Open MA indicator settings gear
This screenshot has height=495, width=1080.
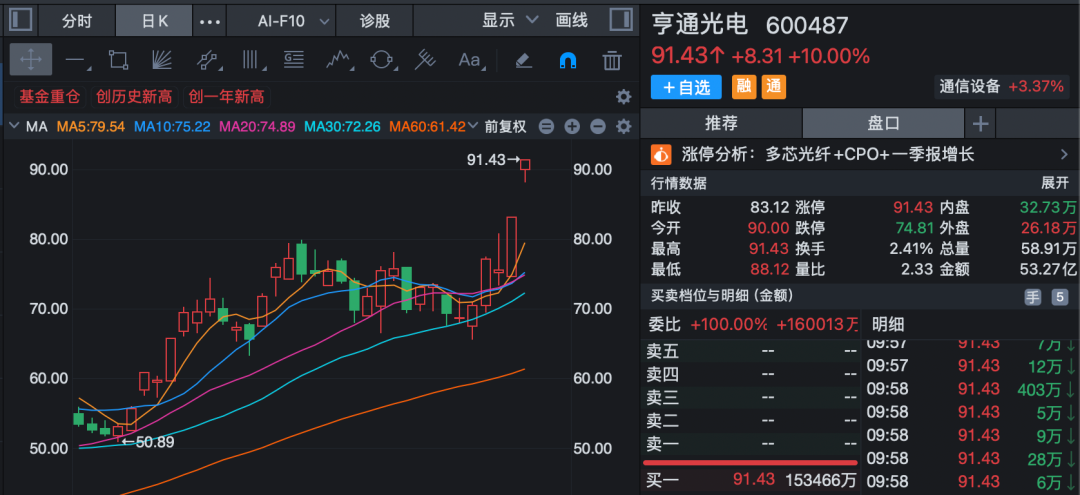(623, 127)
